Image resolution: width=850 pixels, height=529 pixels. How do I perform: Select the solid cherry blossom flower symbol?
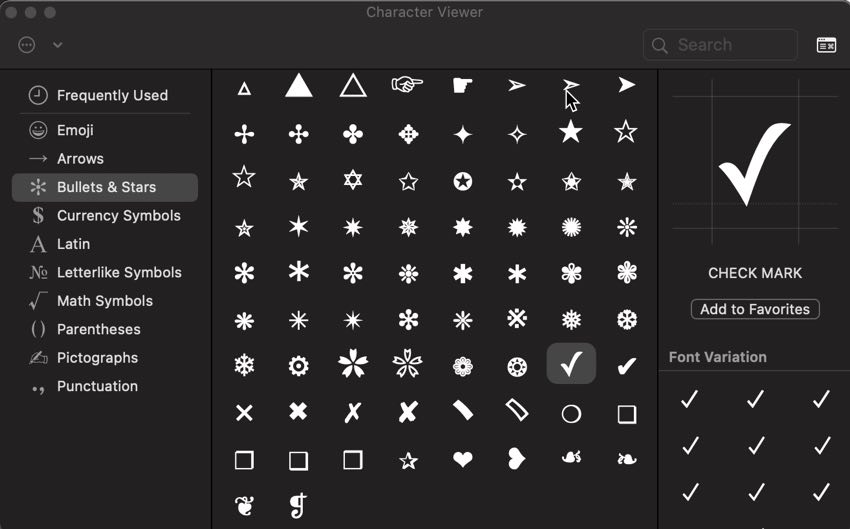[353, 363]
